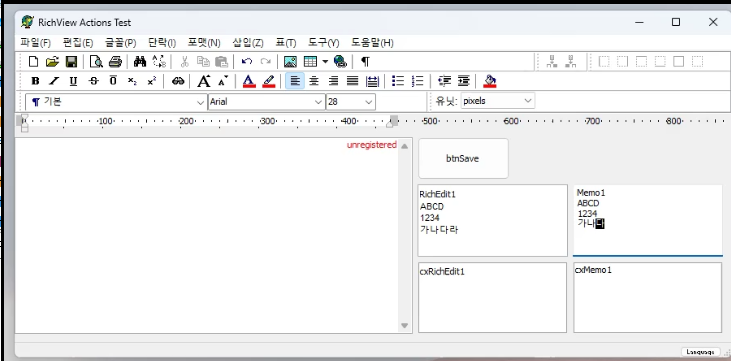Click the Save floppy disk icon
This screenshot has width=731, height=361.
tap(71, 62)
